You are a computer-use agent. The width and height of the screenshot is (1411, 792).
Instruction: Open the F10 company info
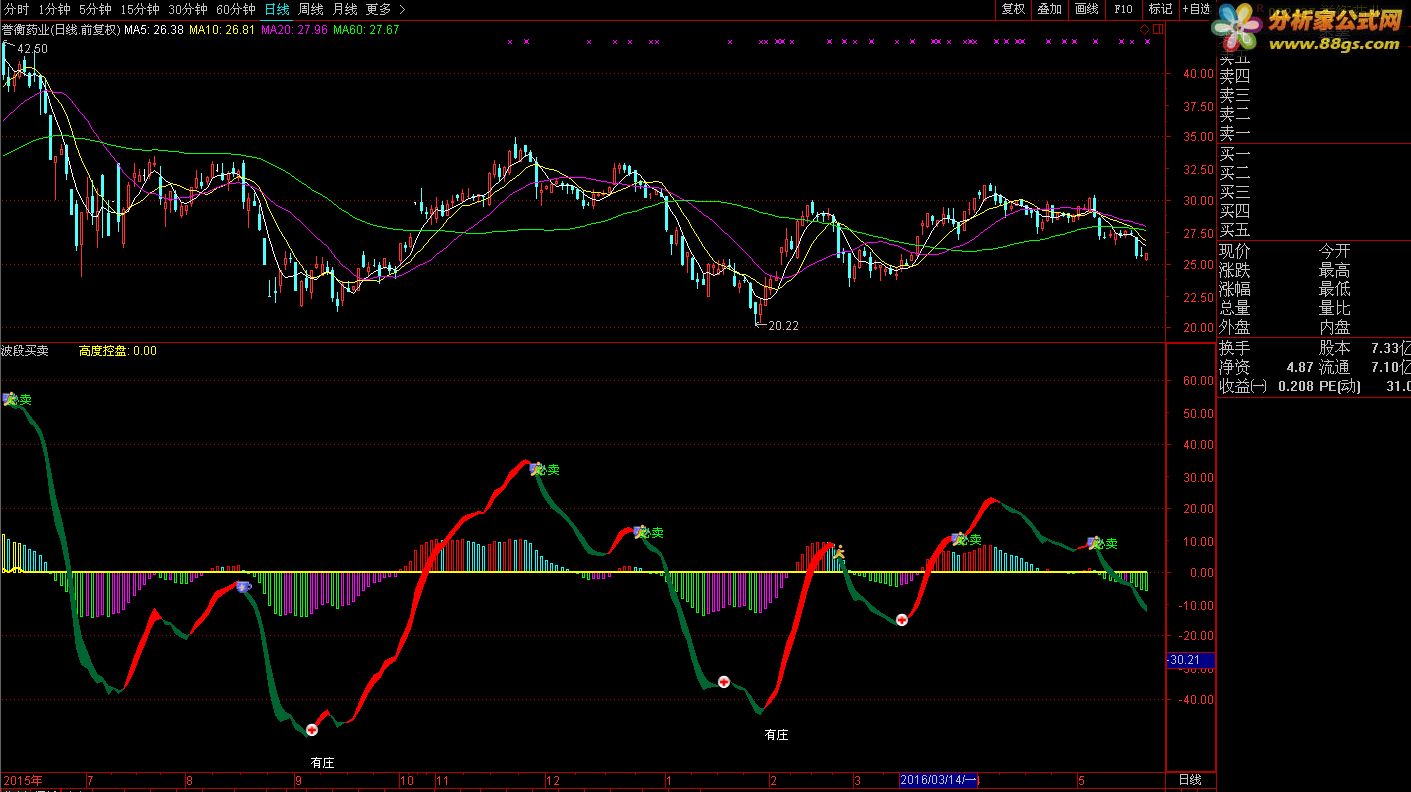[x=1123, y=9]
